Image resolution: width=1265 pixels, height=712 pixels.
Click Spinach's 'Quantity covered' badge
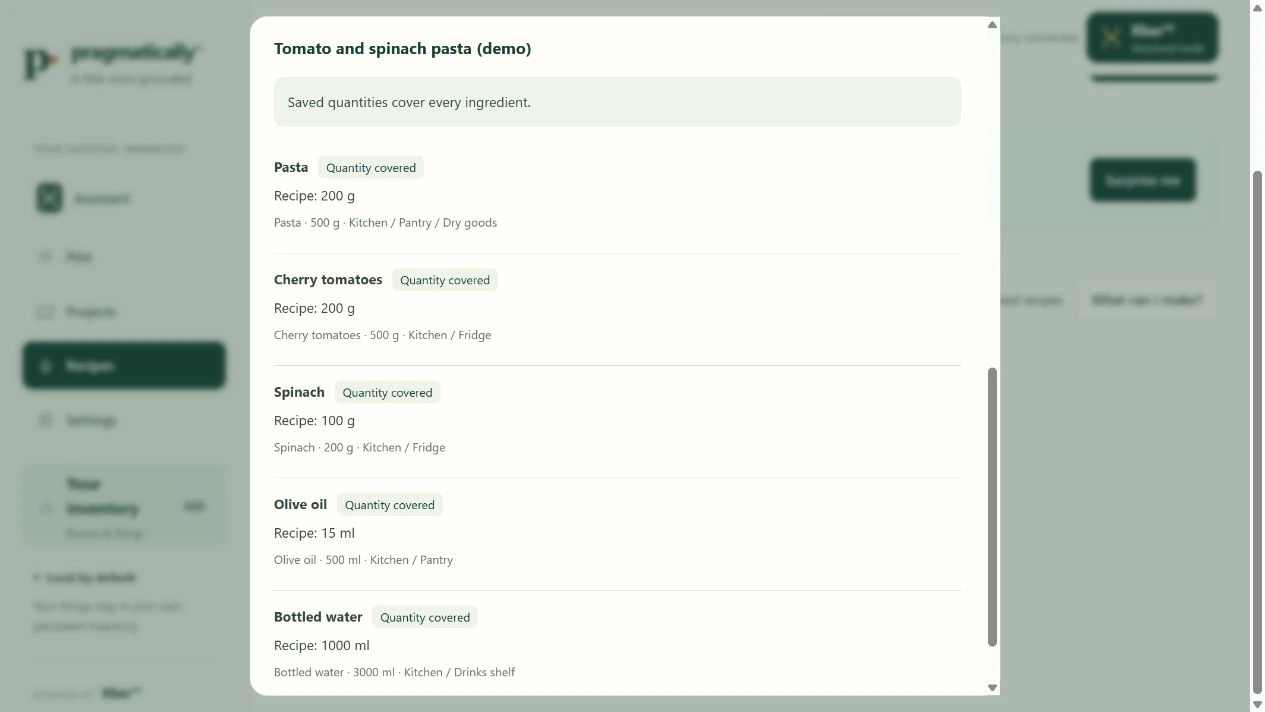click(x=387, y=393)
